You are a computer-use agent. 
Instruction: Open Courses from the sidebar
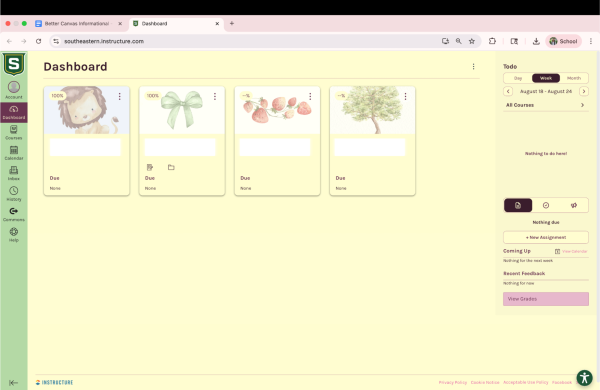(14, 132)
